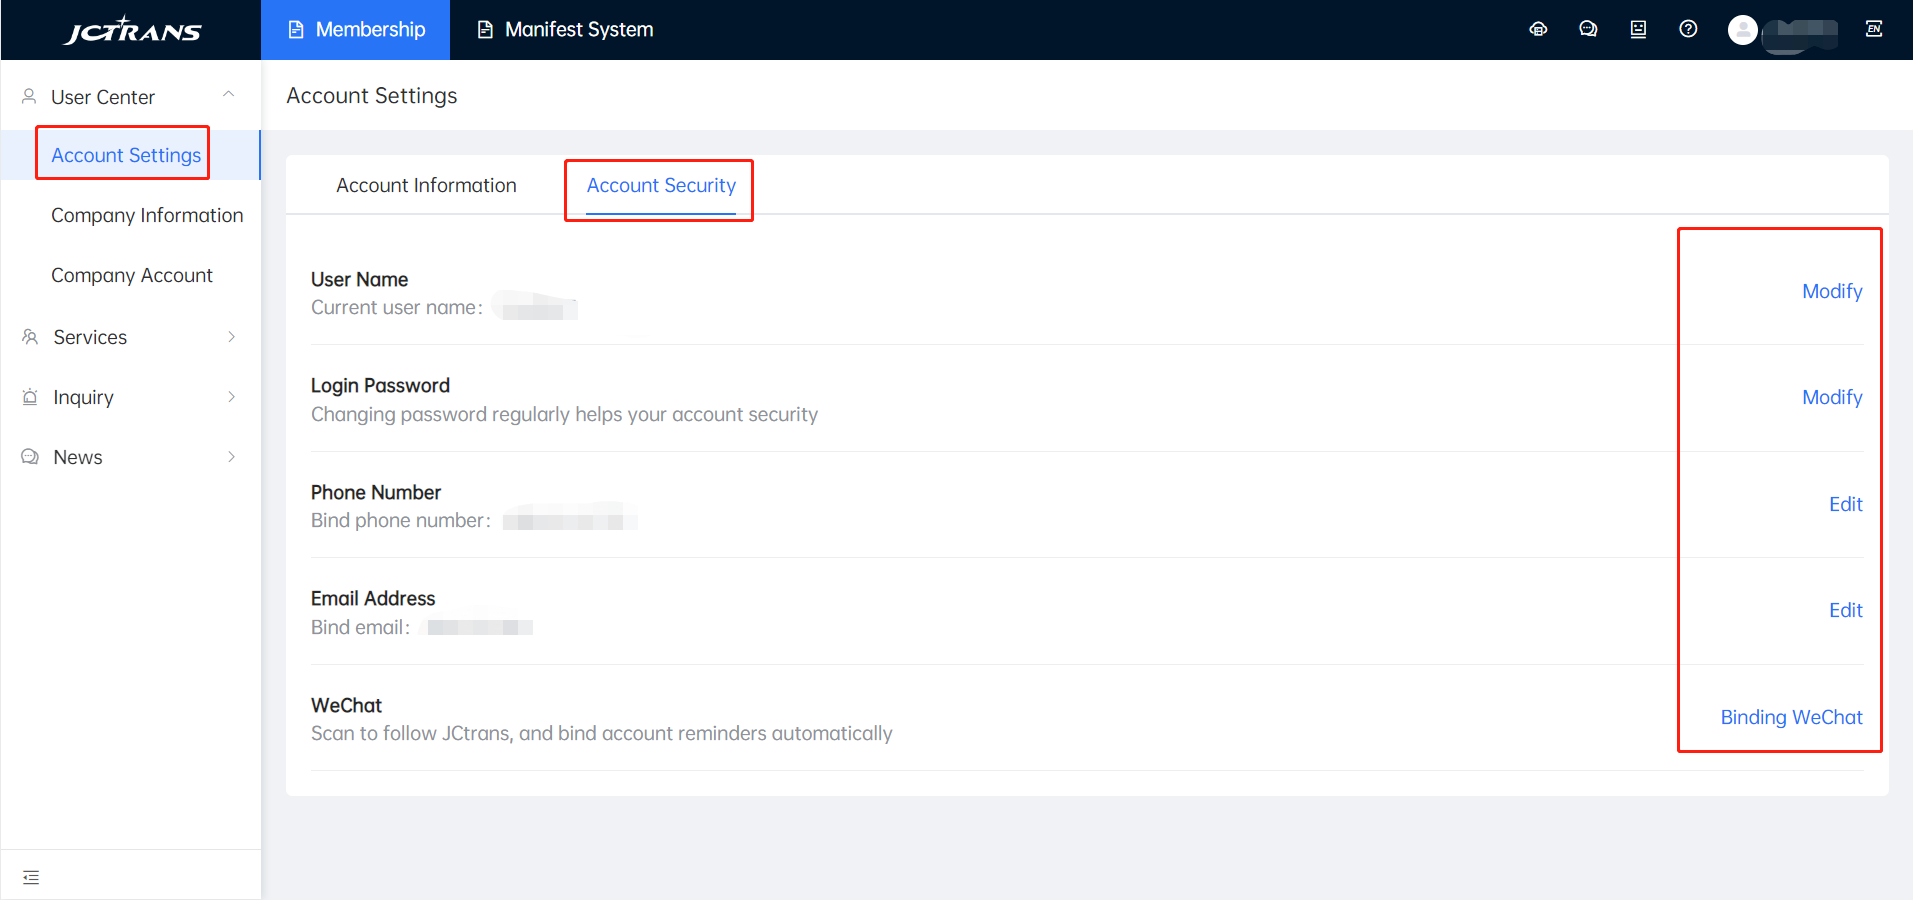This screenshot has width=1913, height=900.
Task: Open the chat messages icon
Action: click(1588, 29)
